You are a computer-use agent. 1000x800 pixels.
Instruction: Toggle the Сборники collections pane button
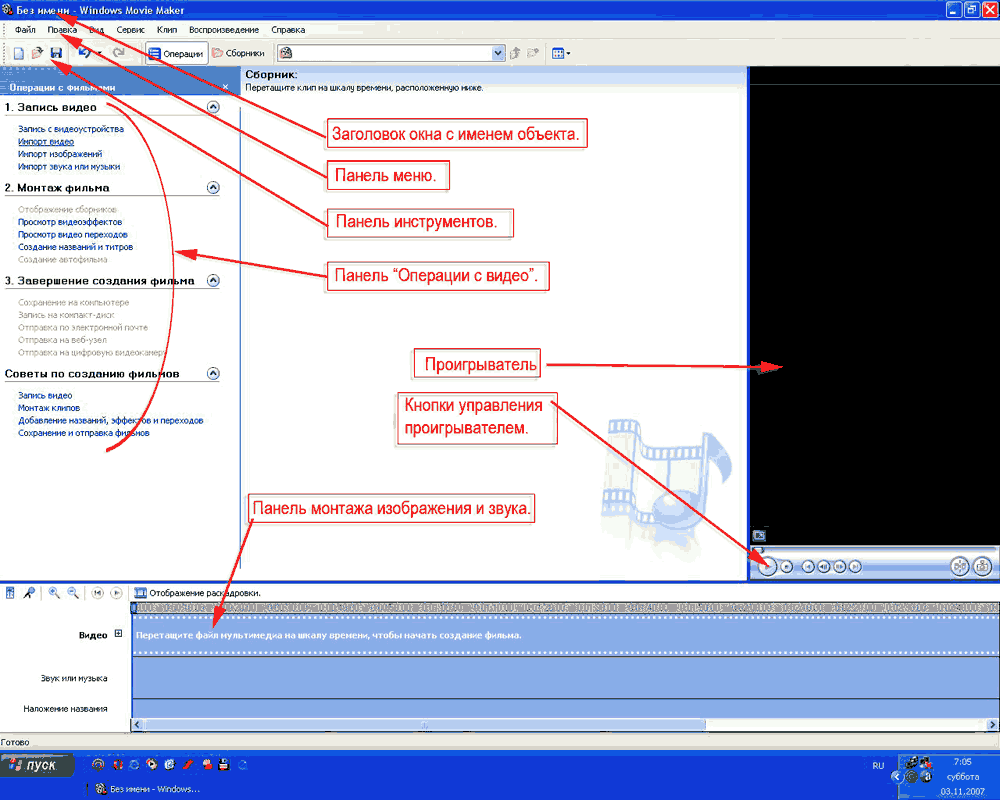tap(239, 54)
